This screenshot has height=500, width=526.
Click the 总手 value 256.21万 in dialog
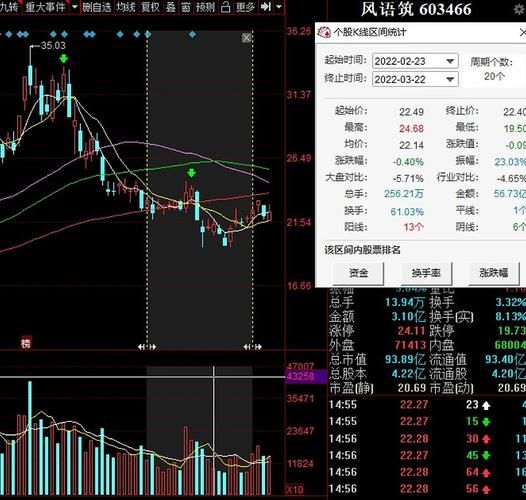[x=404, y=194]
